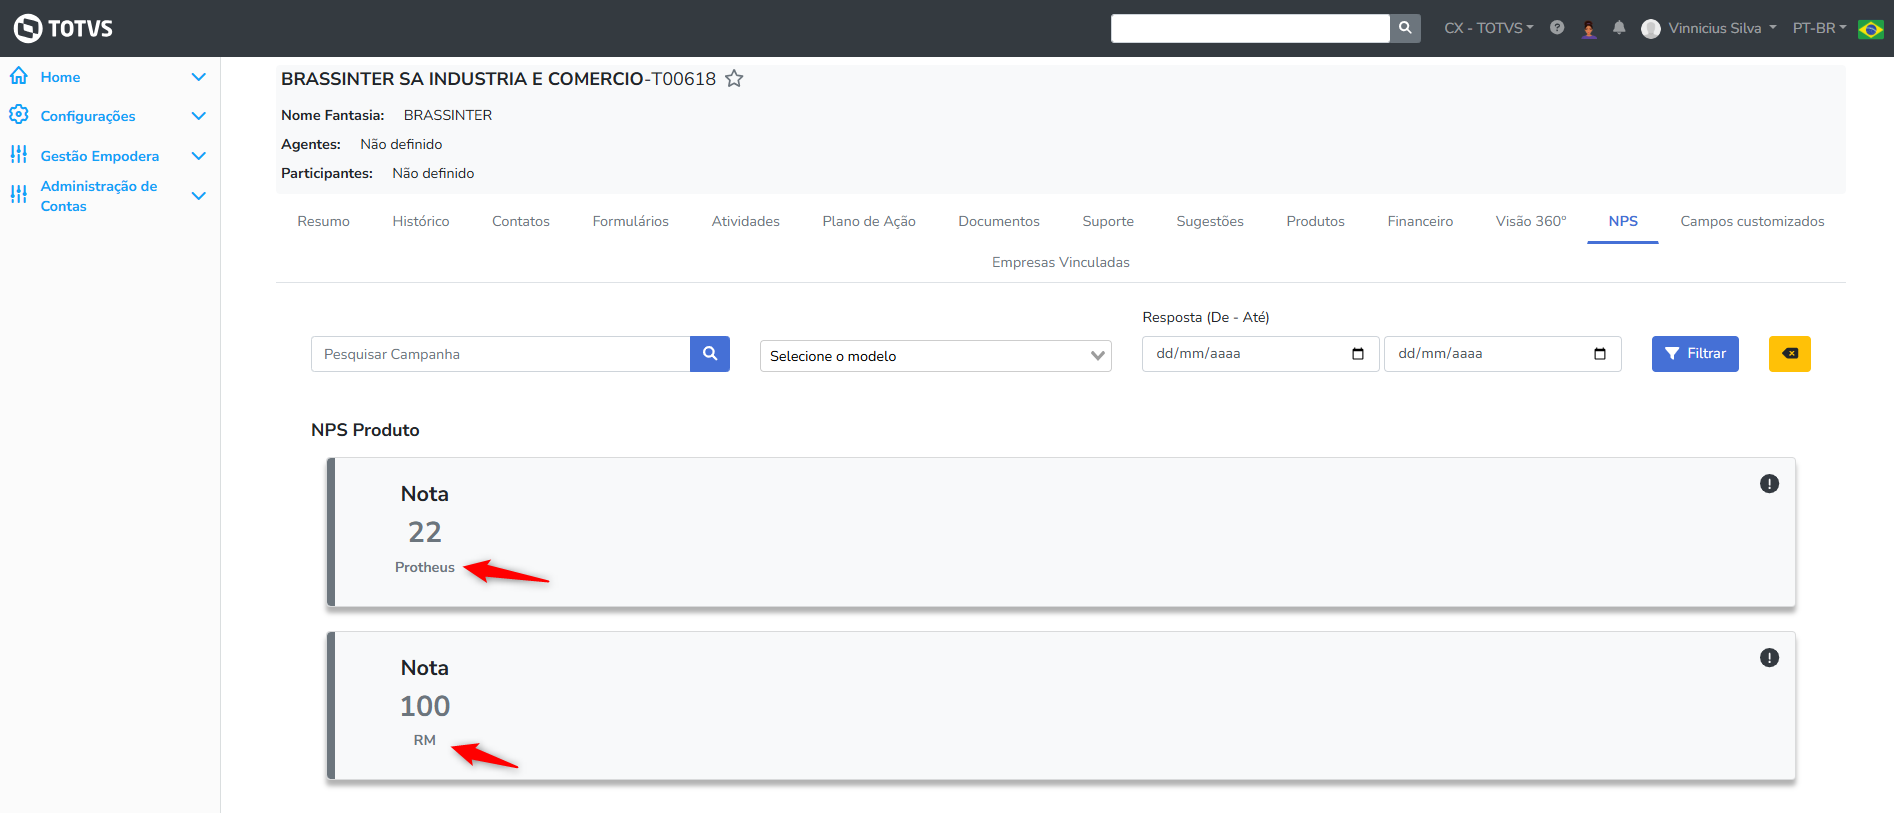The width and height of the screenshot is (1894, 813).
Task: Click the Home house icon
Action: coord(19,76)
